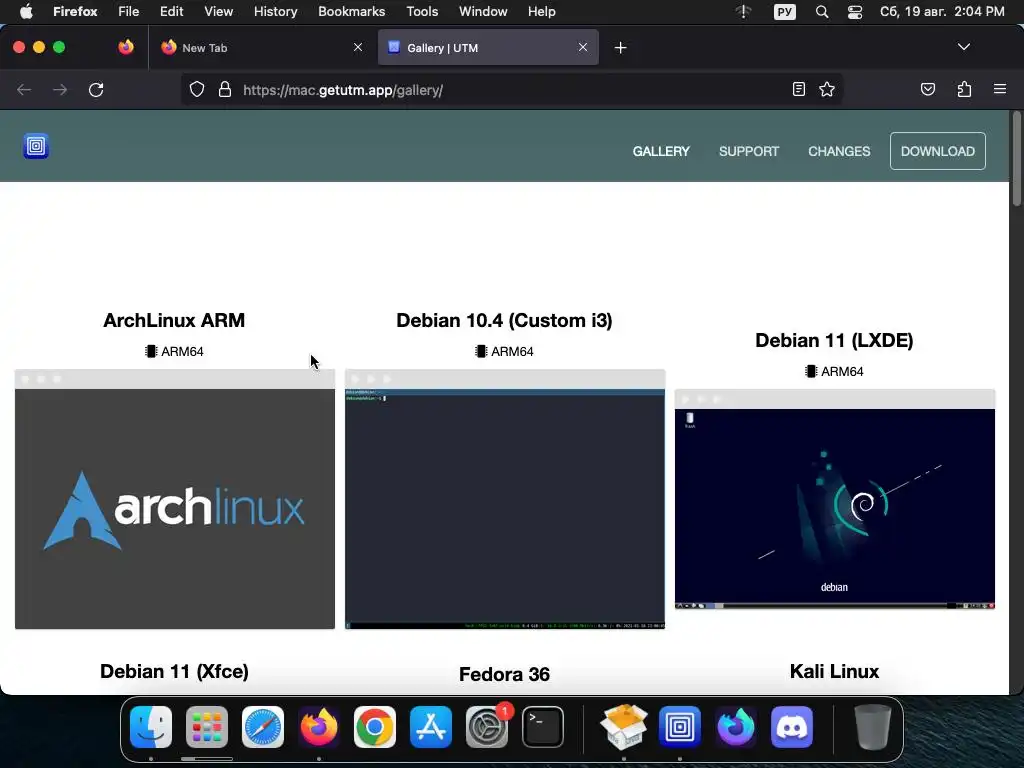Open the Debian 11 (LXDE) title
Image resolution: width=1024 pixels, height=768 pixels.
834,340
